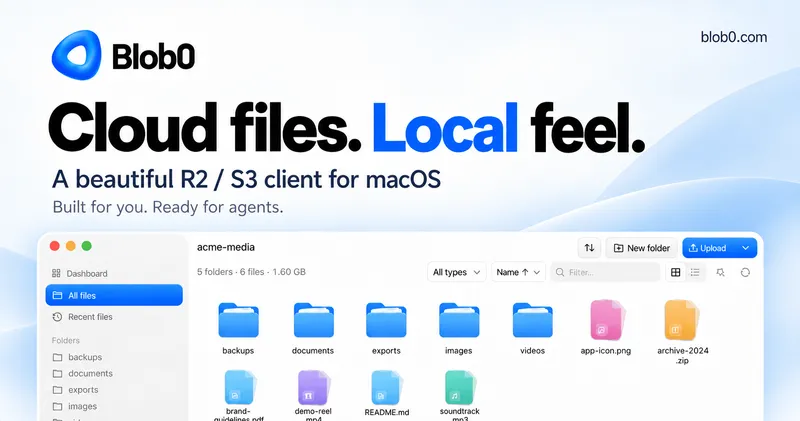800x421 pixels.
Task: Switch to grid view
Action: point(676,273)
